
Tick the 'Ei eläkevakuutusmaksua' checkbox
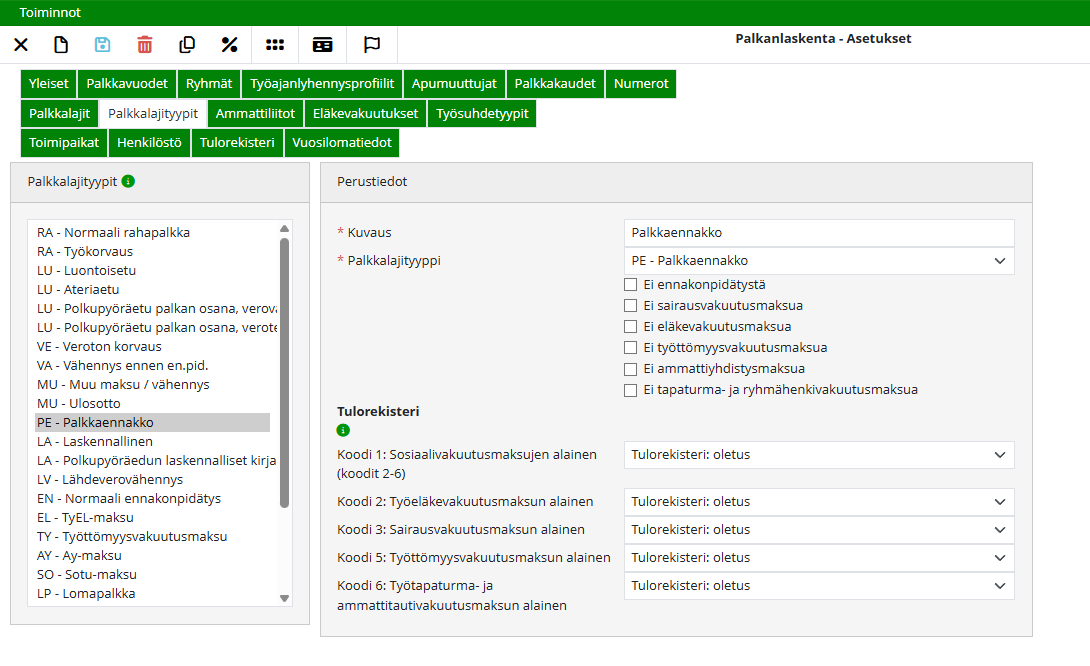630,326
